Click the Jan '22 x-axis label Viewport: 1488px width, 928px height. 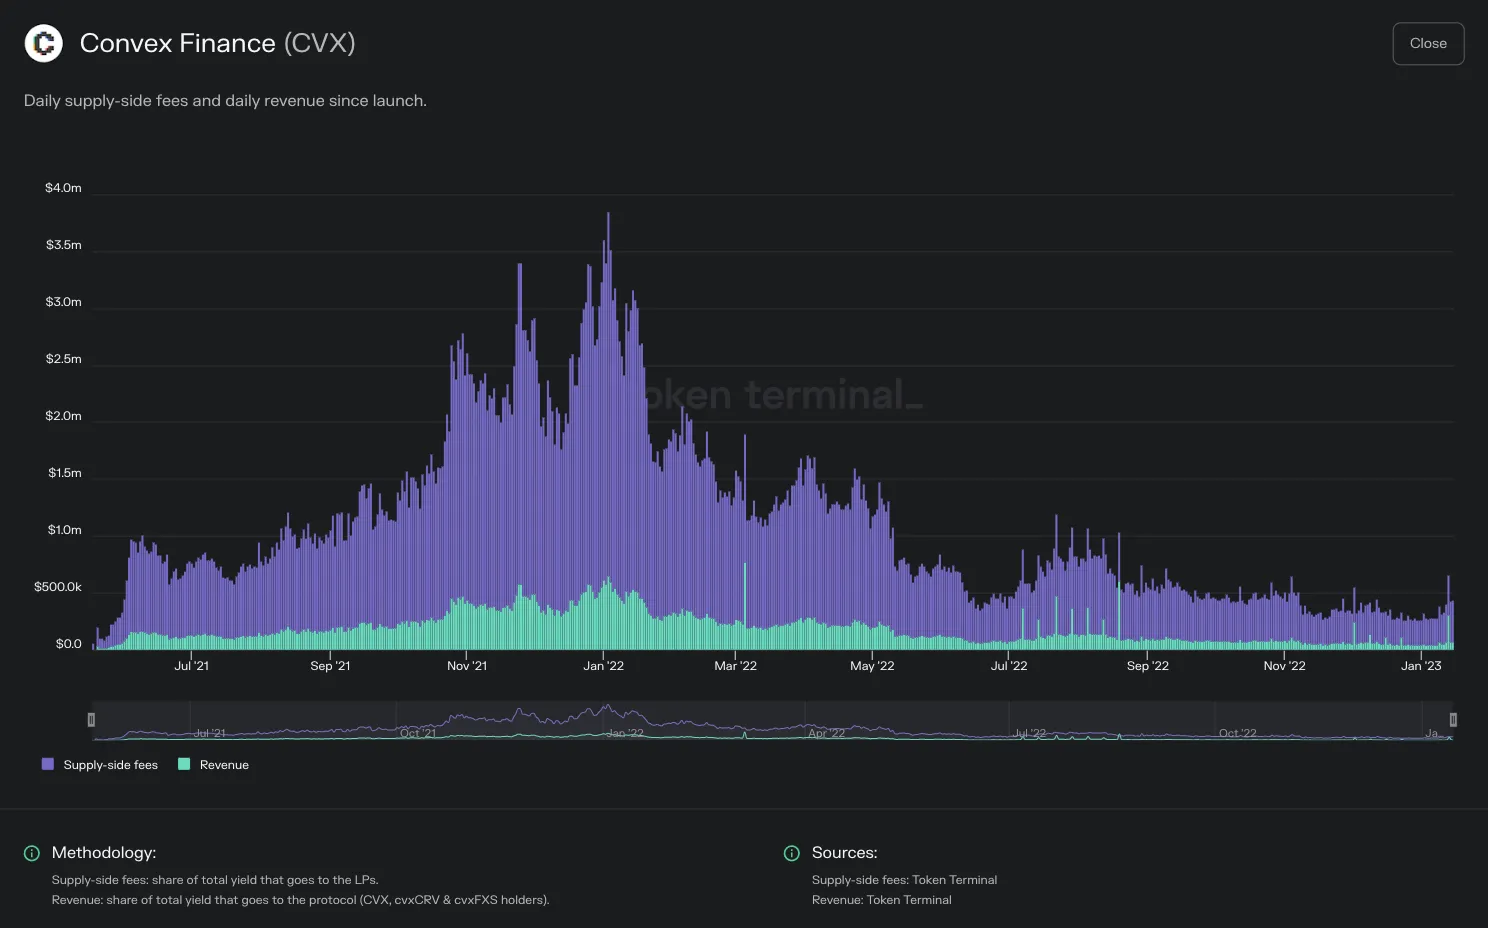pyautogui.click(x=604, y=666)
